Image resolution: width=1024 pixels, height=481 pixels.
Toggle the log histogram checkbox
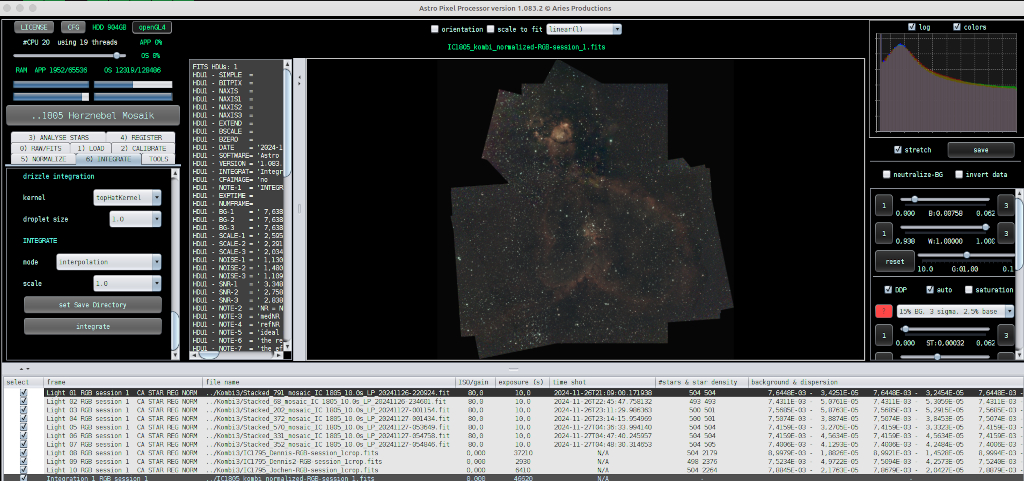coord(912,27)
